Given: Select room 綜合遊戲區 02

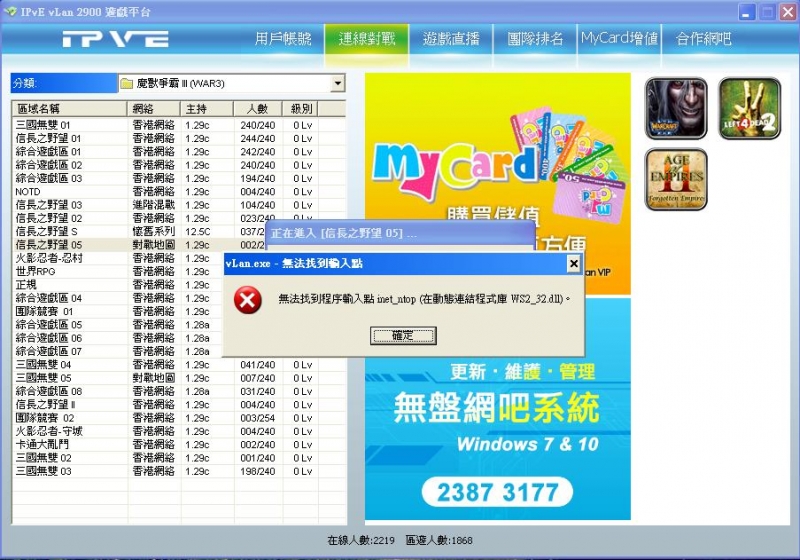Looking at the screenshot, I should tap(179, 165).
